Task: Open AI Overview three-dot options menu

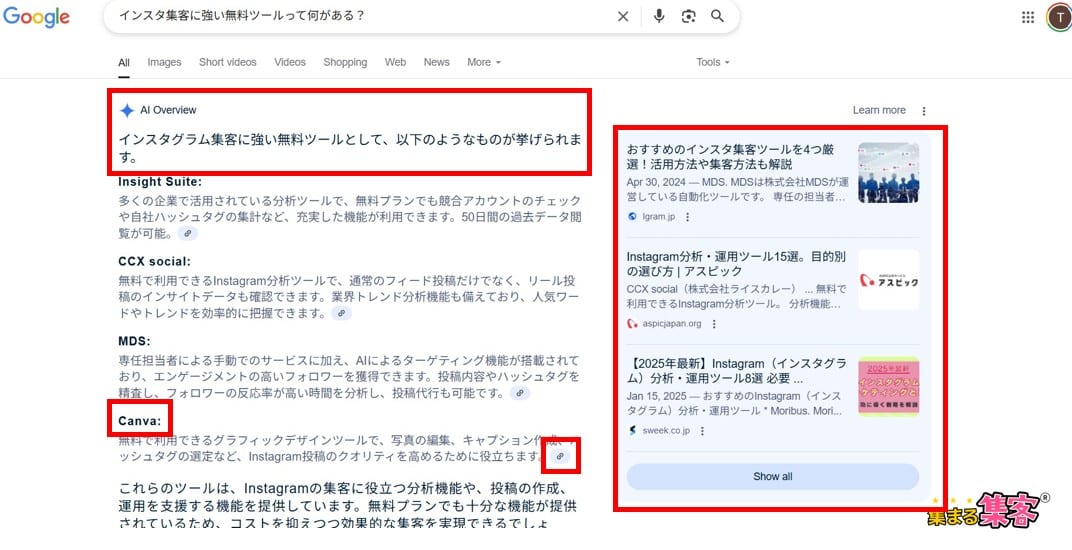Action: pyautogui.click(x=924, y=111)
